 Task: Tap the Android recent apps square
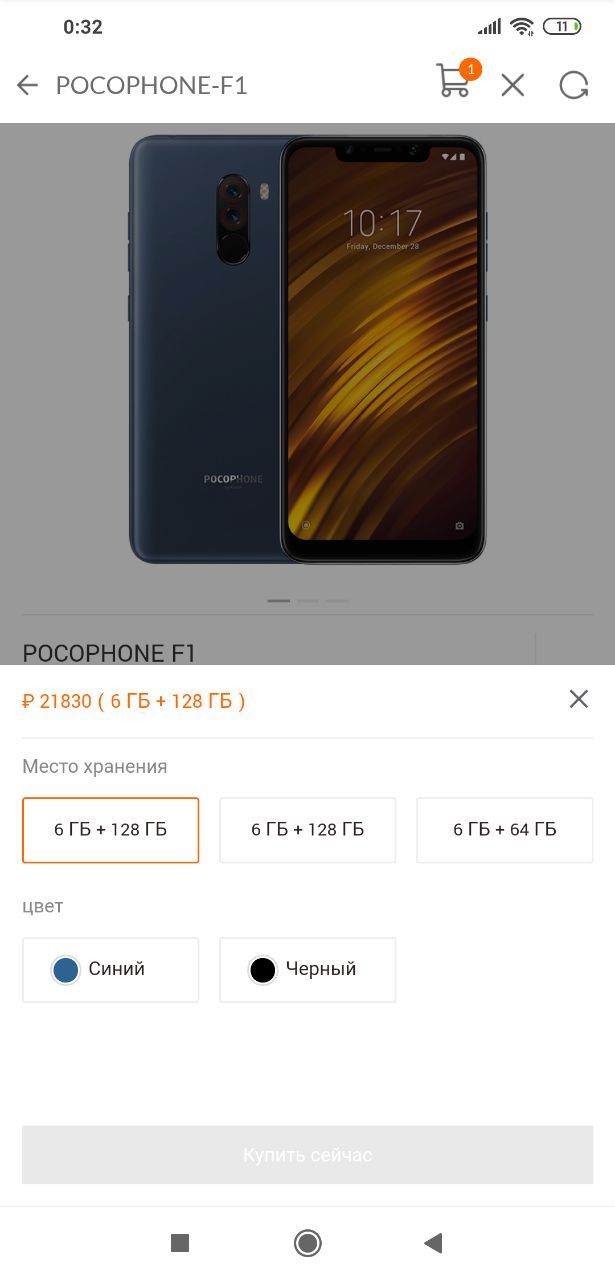180,1243
